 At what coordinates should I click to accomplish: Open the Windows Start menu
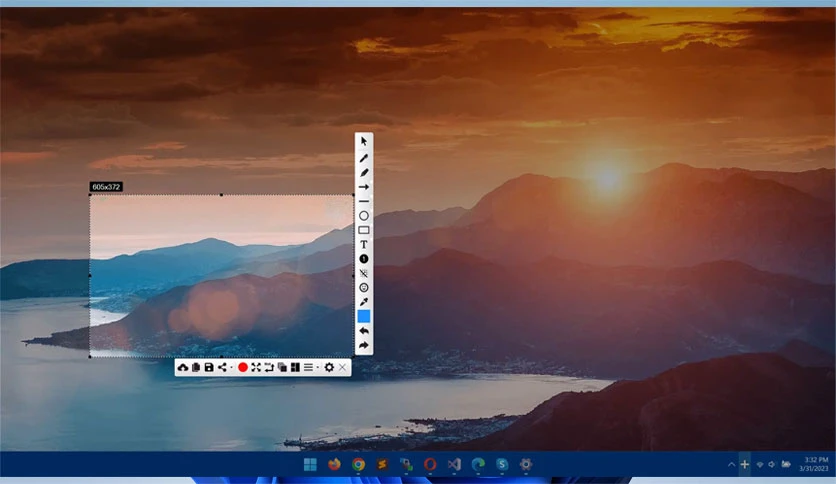310,465
